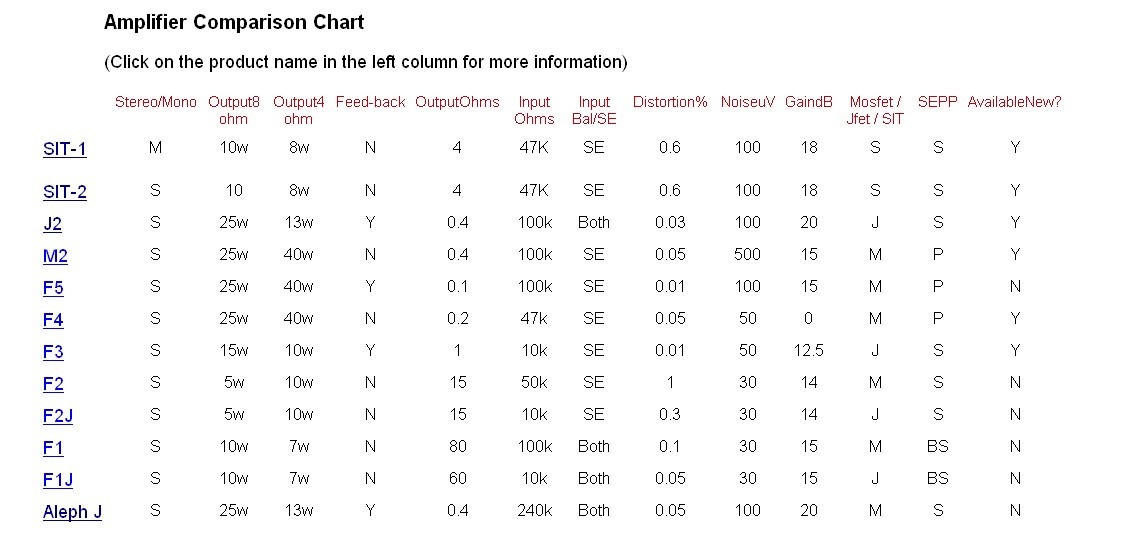1127x542 pixels.
Task: Open the Aleph J product link
Action: pyautogui.click(x=73, y=513)
